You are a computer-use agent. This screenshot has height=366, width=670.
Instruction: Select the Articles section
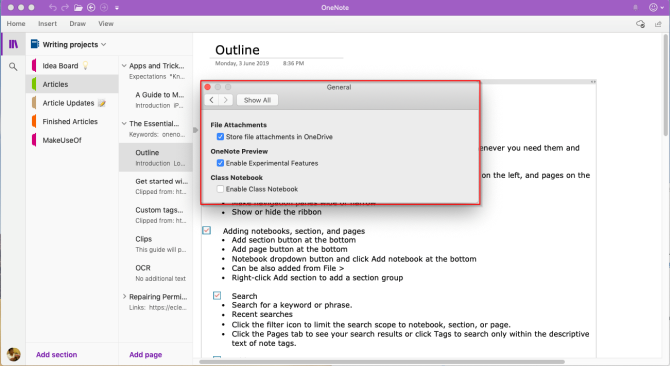coord(72,84)
